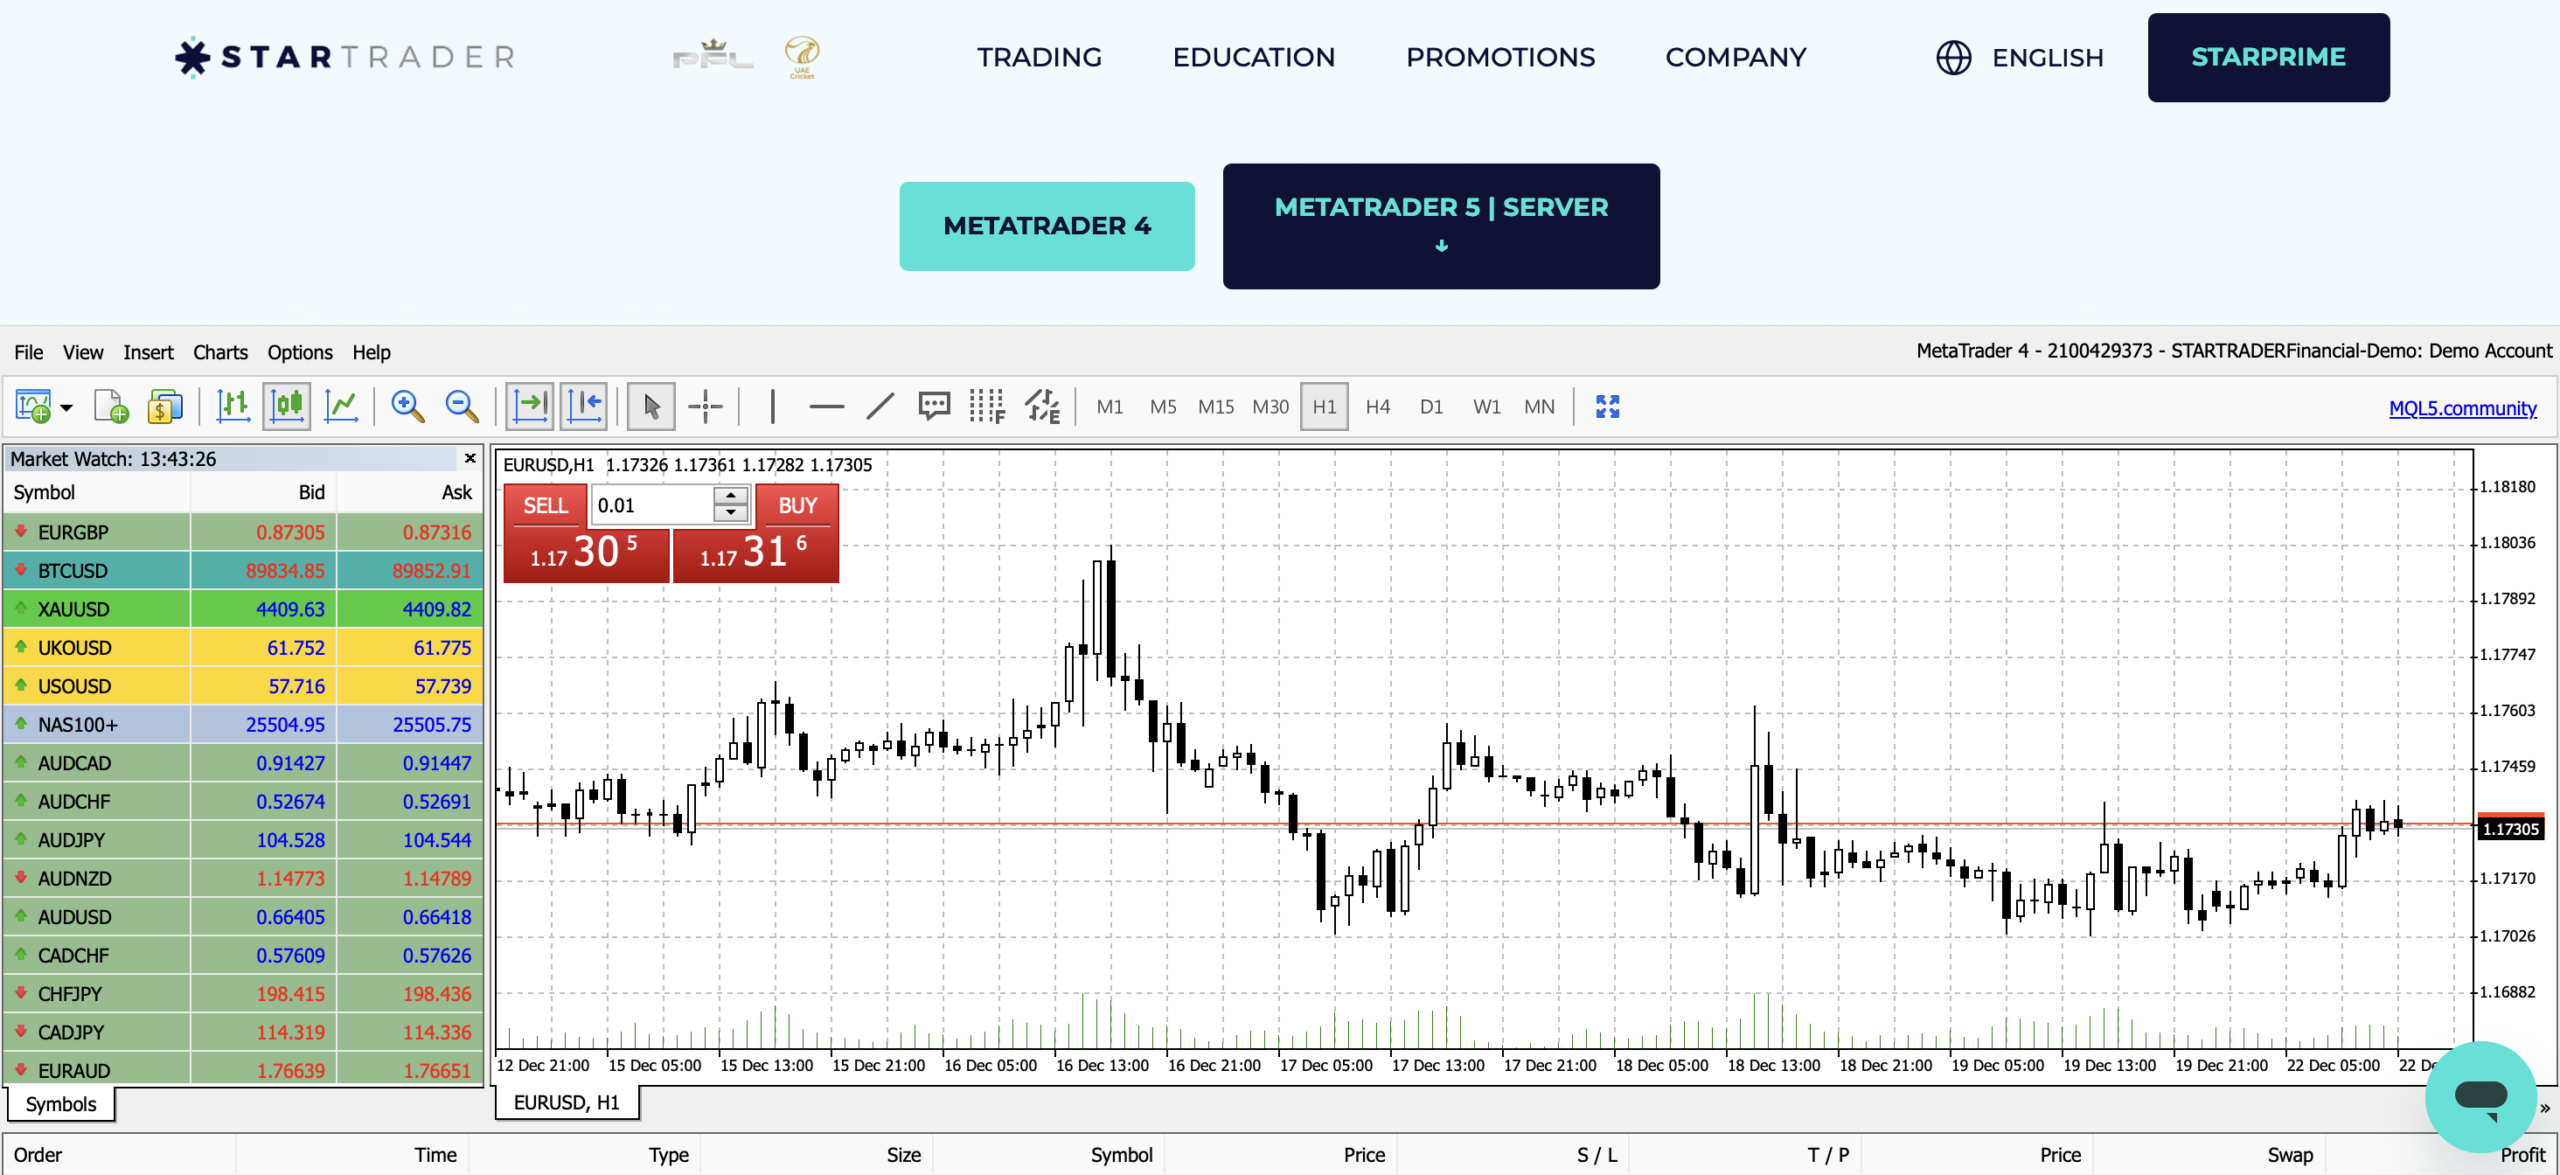The width and height of the screenshot is (2560, 1175).
Task: Open the Charts menu
Action: pyautogui.click(x=220, y=352)
